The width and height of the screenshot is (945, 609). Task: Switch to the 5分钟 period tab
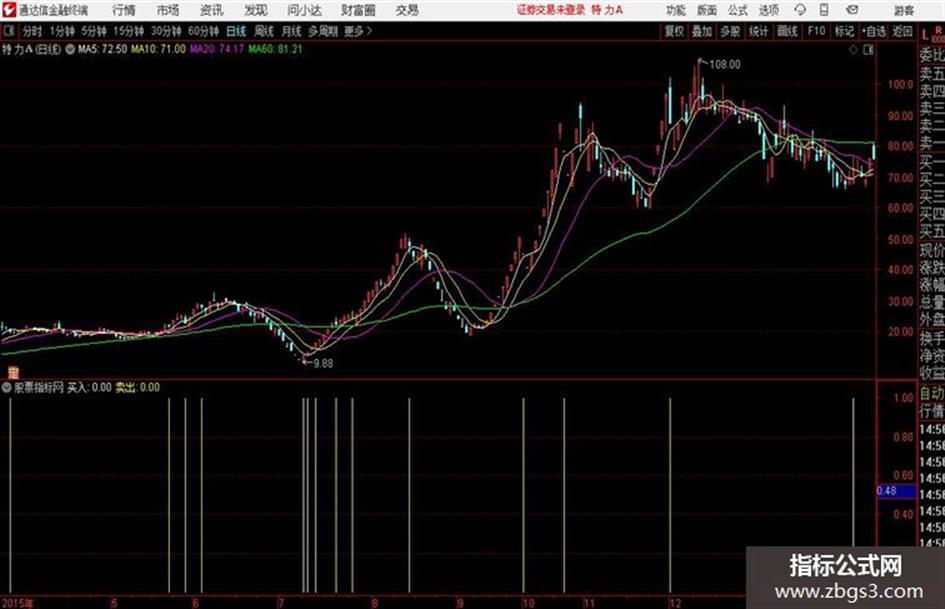click(x=94, y=31)
